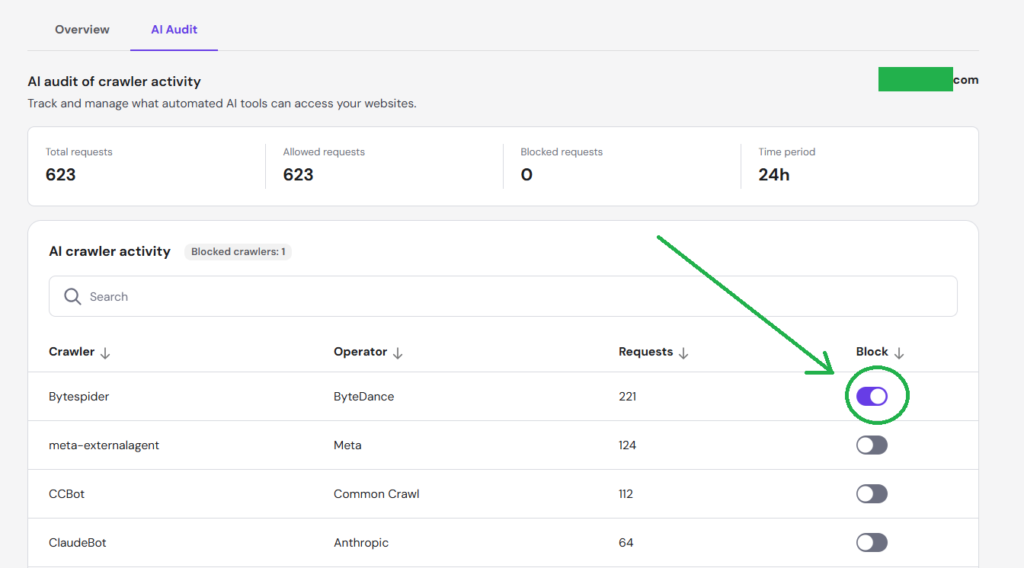
Task: Enable blocking for meta-externalagent
Action: click(x=872, y=445)
